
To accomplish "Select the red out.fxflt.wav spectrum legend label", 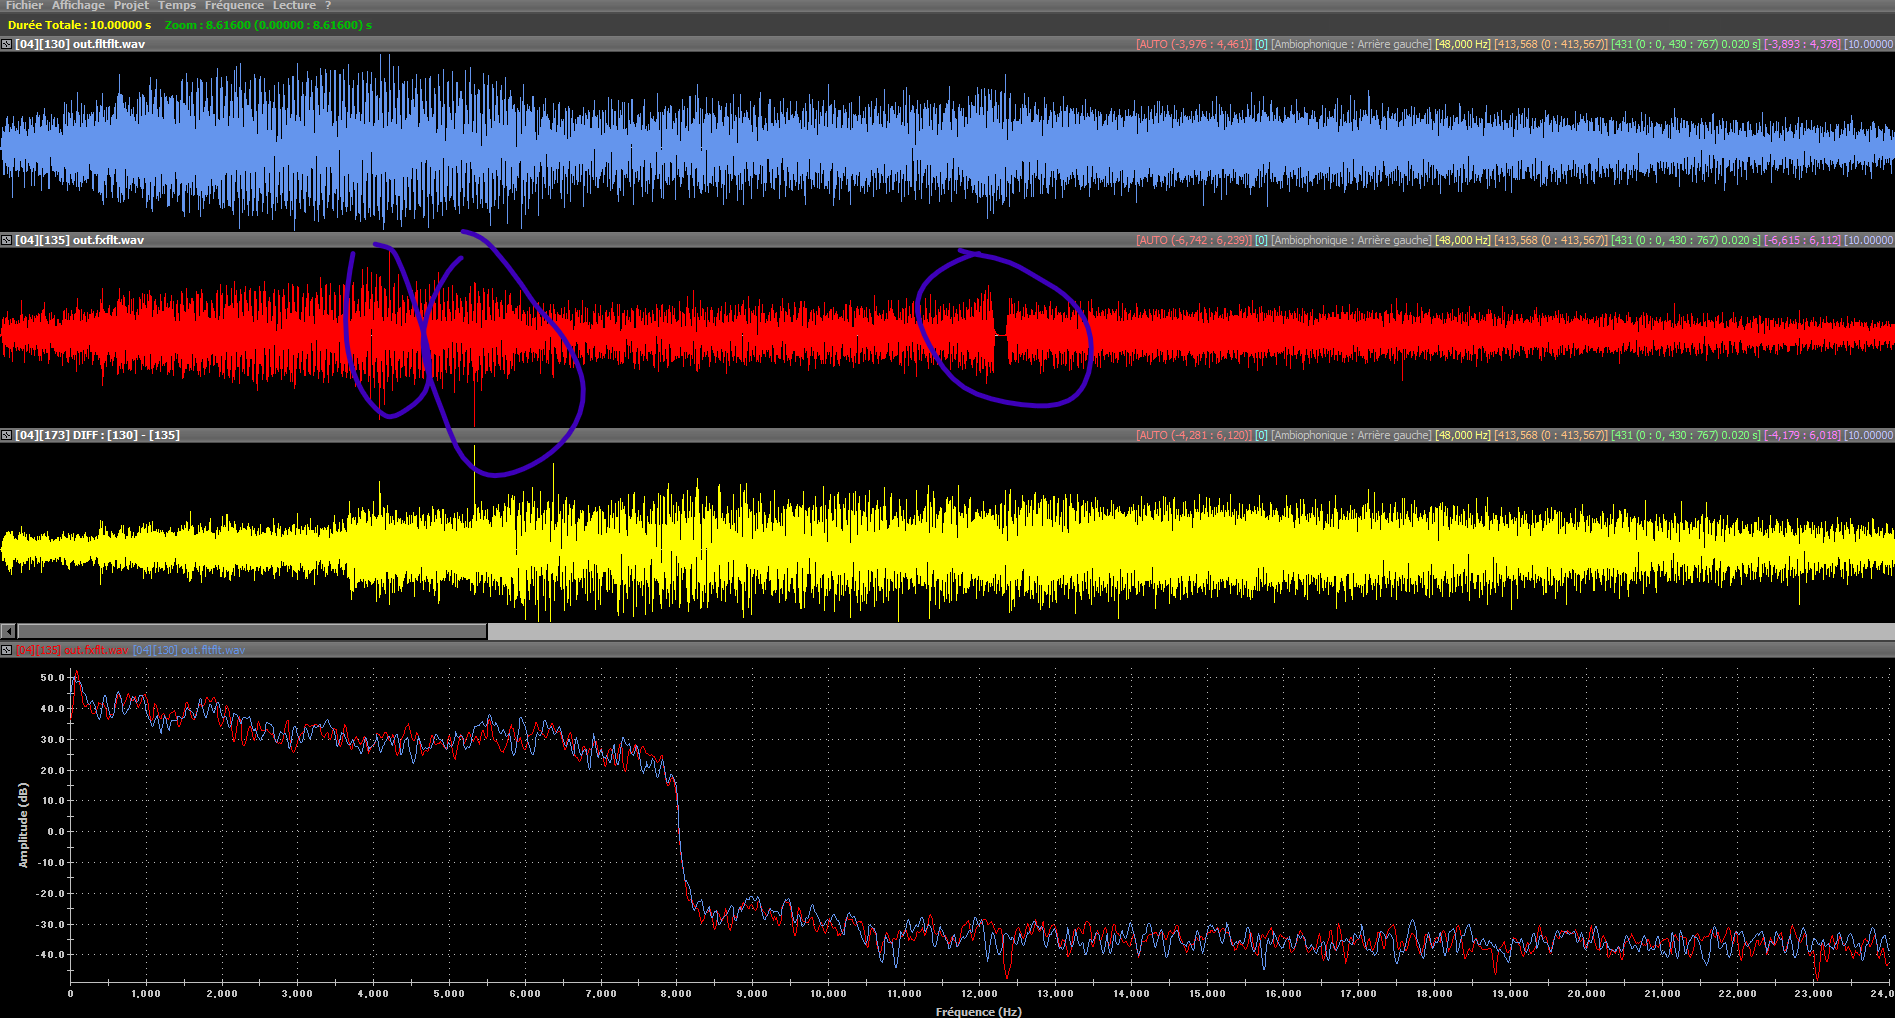I will [x=72, y=650].
